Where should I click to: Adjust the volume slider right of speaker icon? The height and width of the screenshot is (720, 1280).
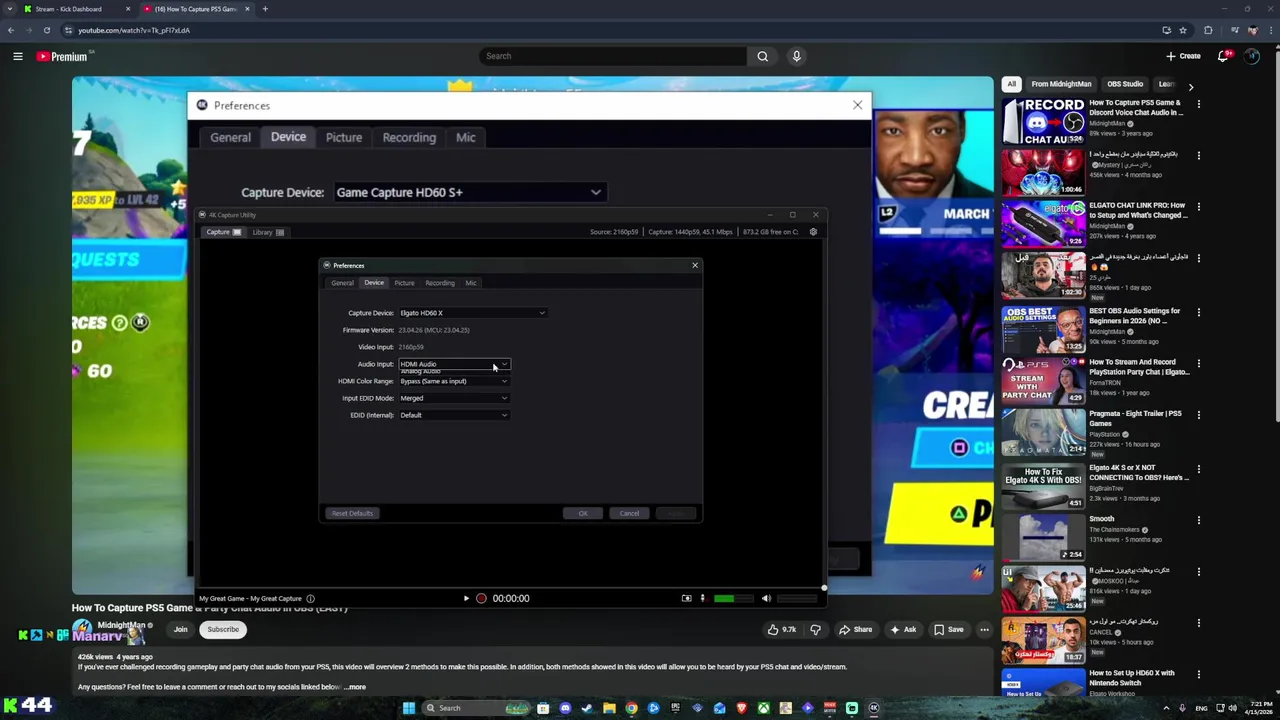coord(797,598)
